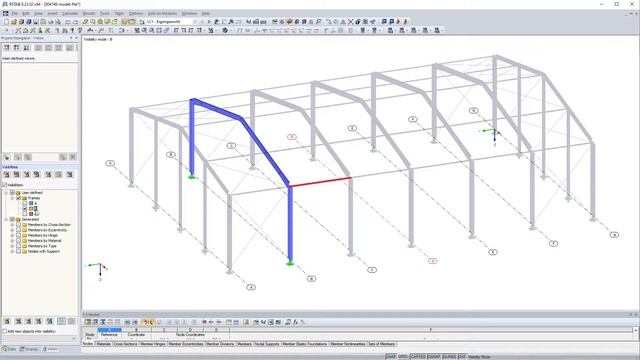Collapse the Frames tree node
This screenshot has width=640, height=360.
point(12,198)
